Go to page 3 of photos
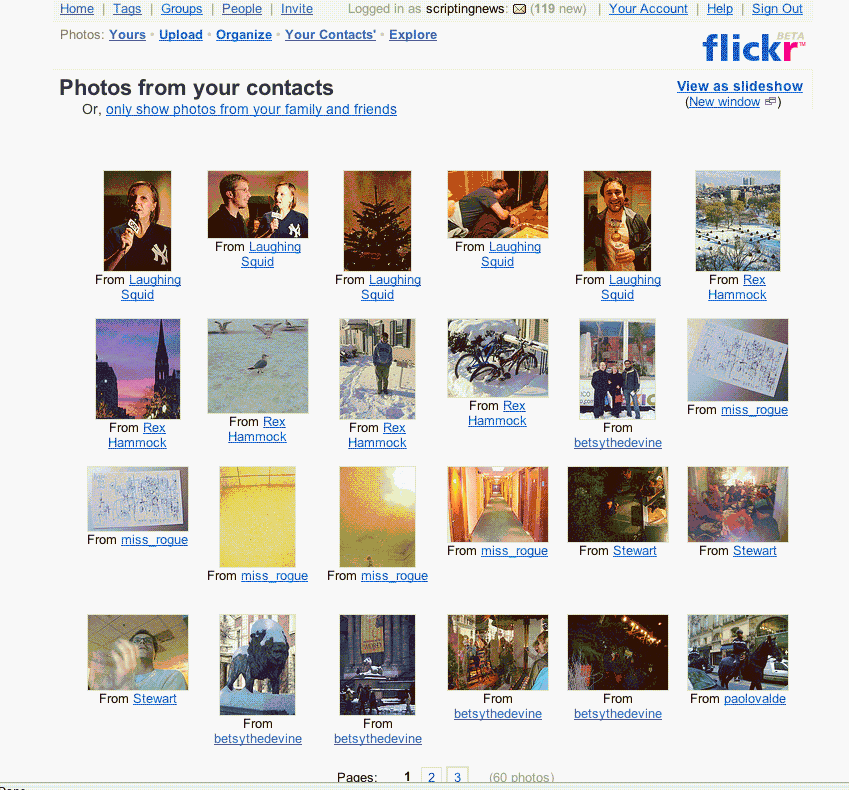 tap(458, 776)
